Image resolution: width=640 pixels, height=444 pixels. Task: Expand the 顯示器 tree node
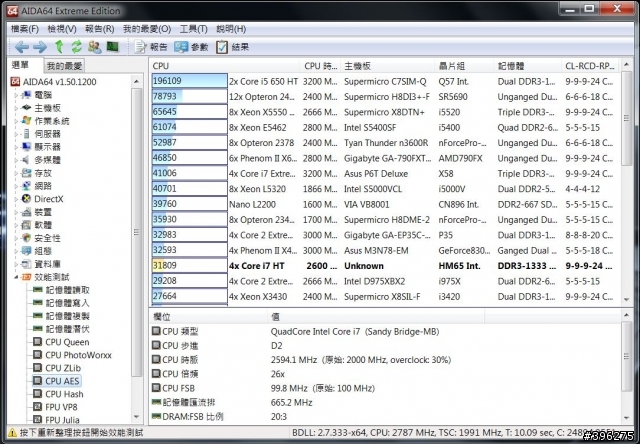(16, 147)
